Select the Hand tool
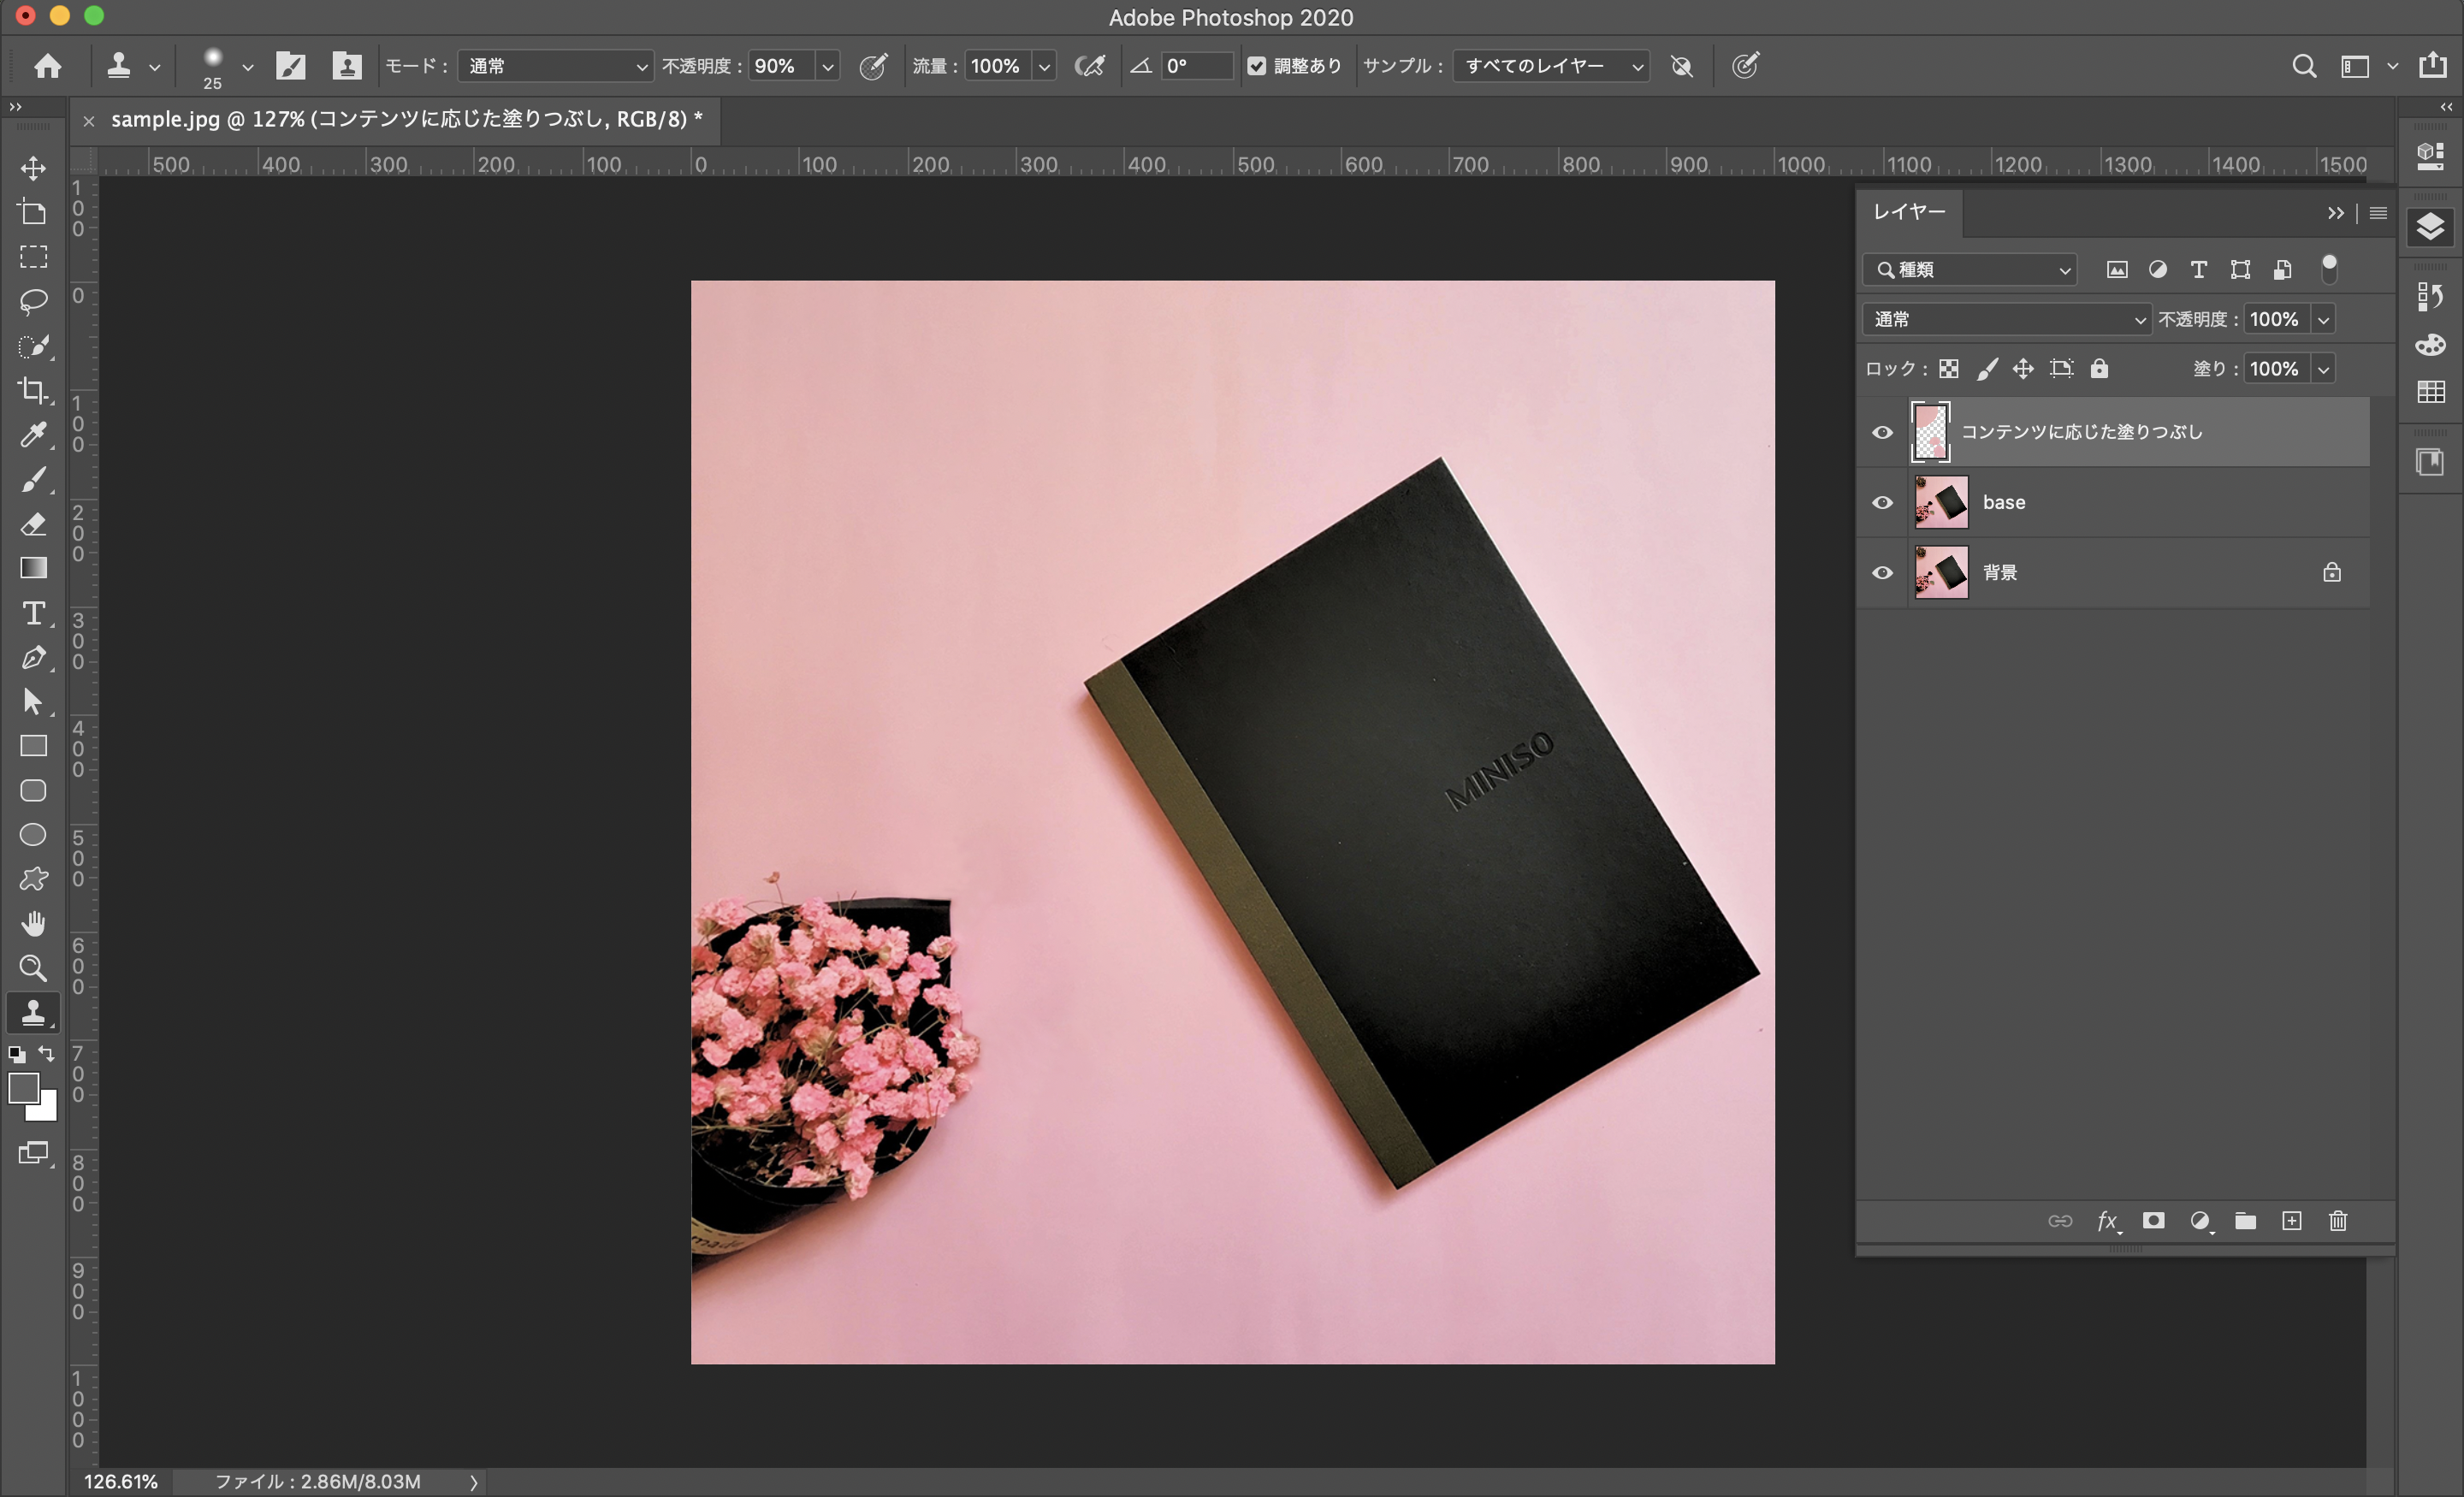2464x1497 pixels. [33, 923]
